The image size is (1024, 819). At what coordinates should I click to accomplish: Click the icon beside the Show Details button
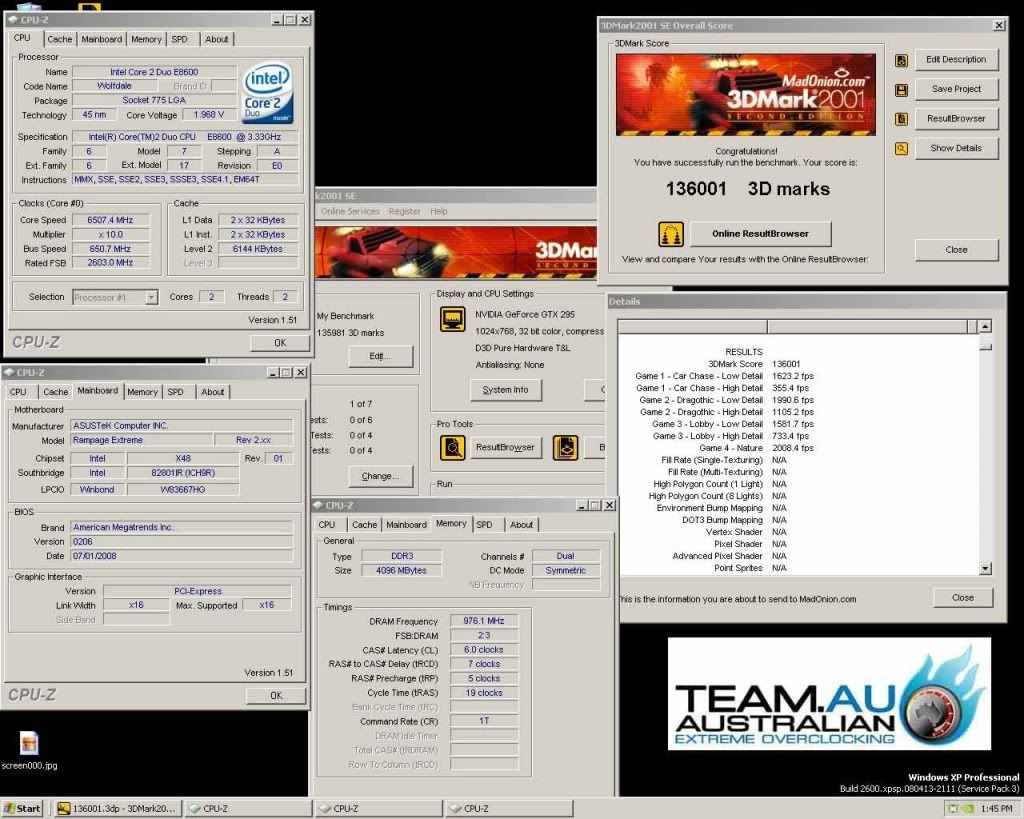tap(901, 149)
